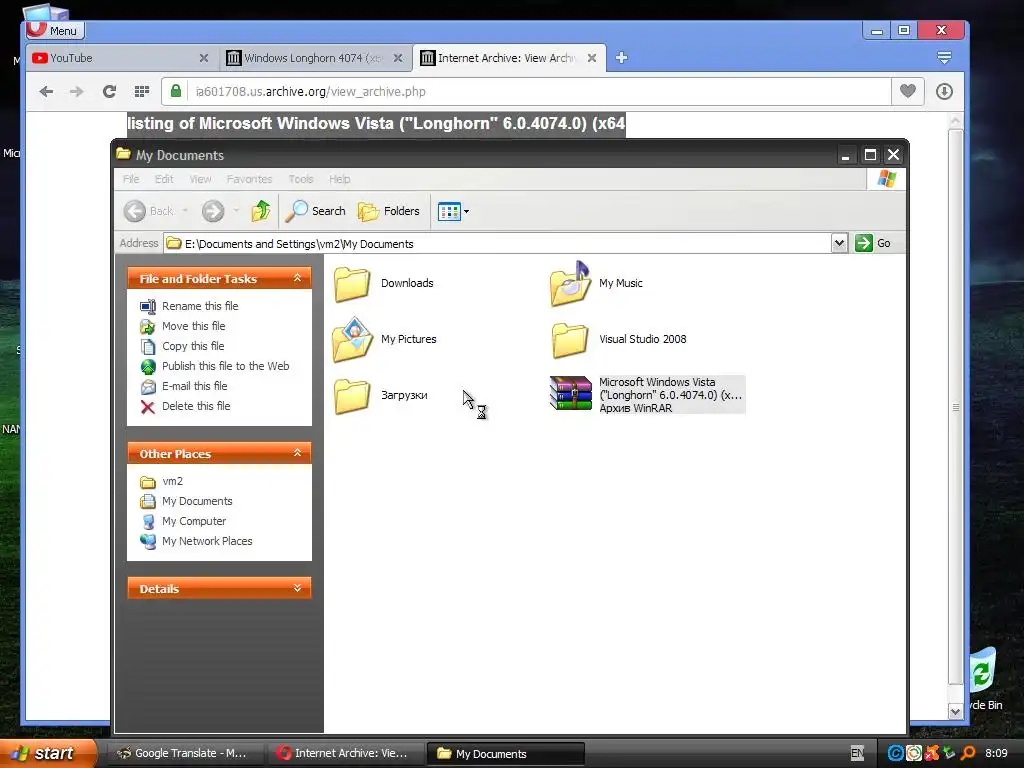Open a new browser tab with plus

point(622,58)
